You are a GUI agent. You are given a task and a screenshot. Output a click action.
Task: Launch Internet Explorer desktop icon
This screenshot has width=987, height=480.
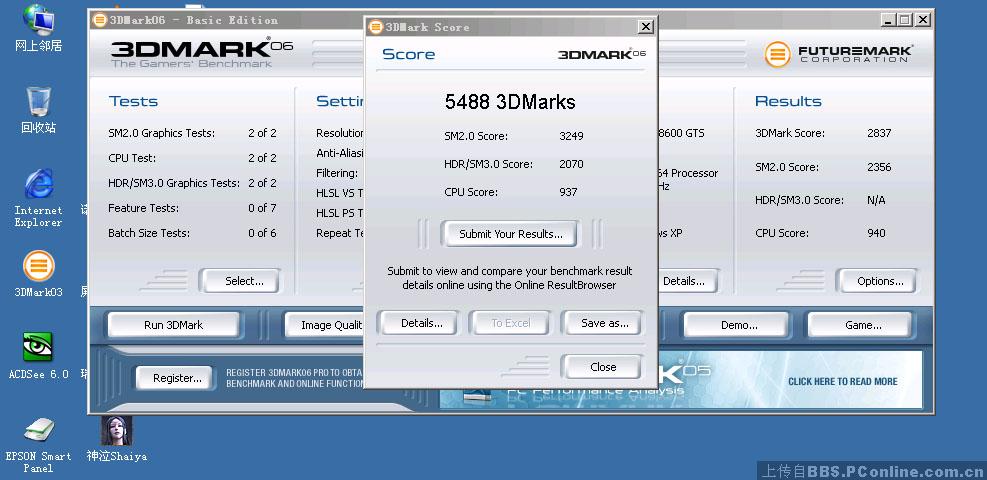pyautogui.click(x=38, y=185)
